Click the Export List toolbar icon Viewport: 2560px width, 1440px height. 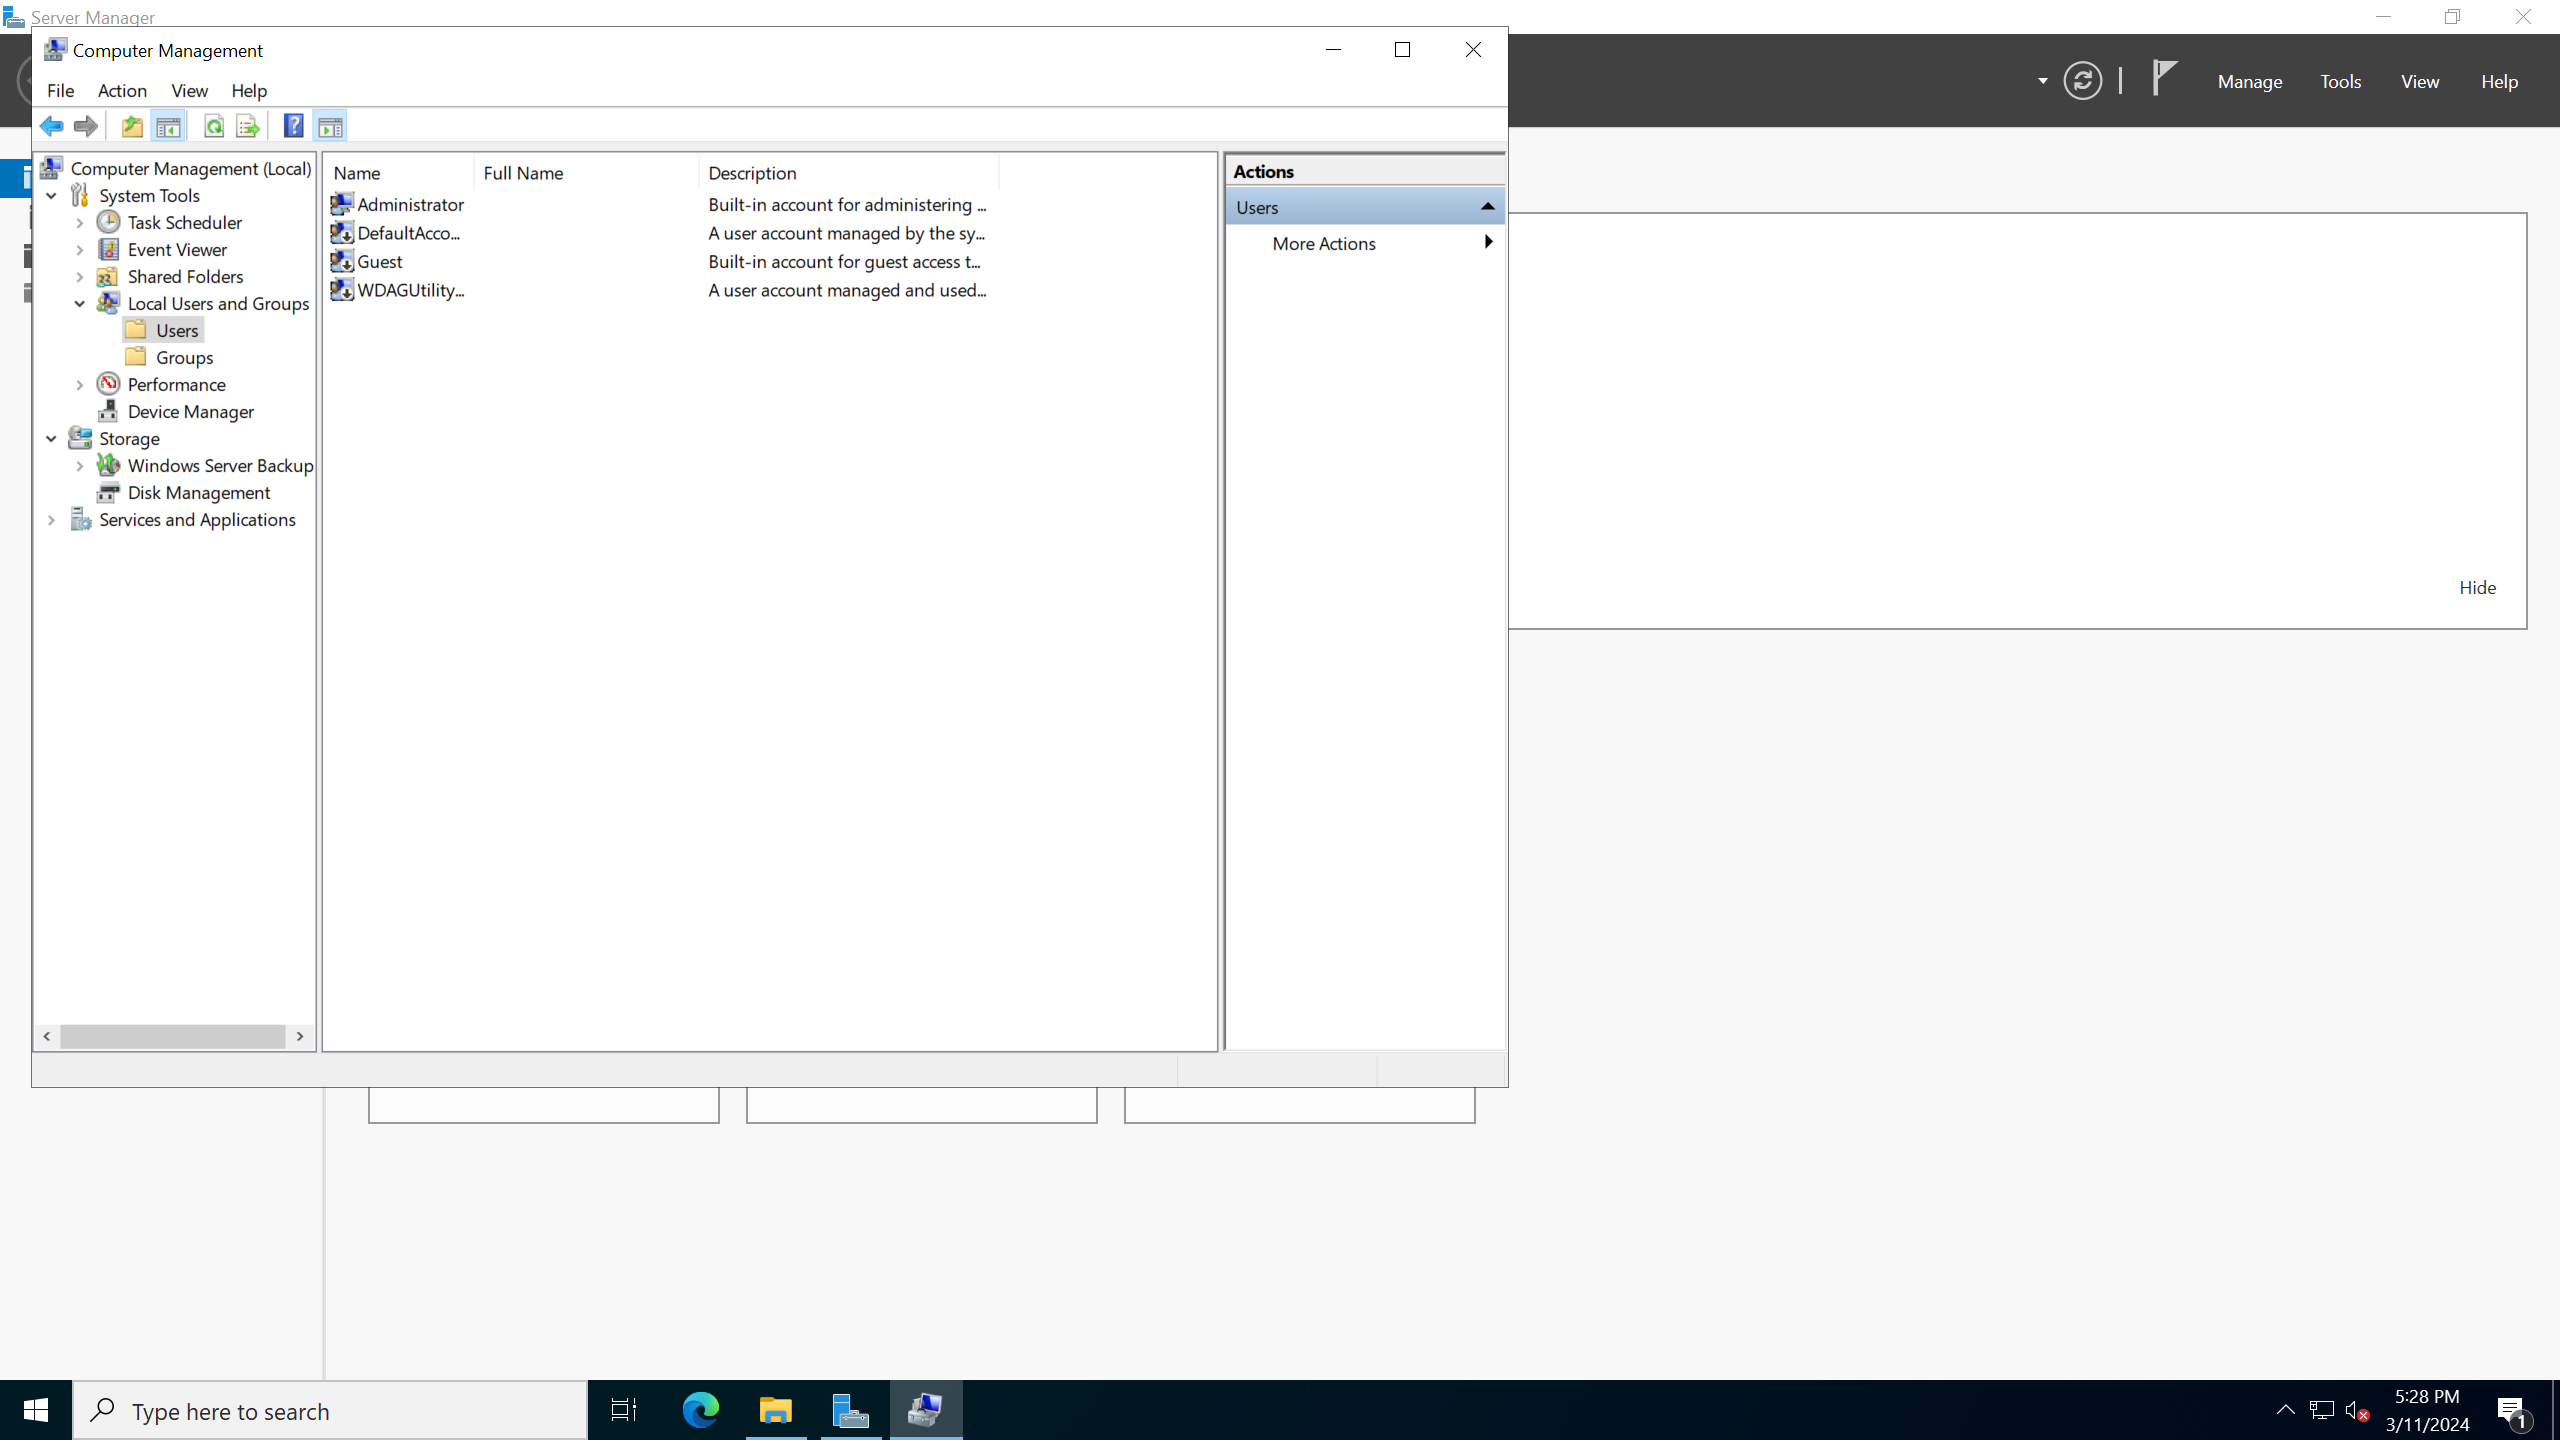coord(250,125)
